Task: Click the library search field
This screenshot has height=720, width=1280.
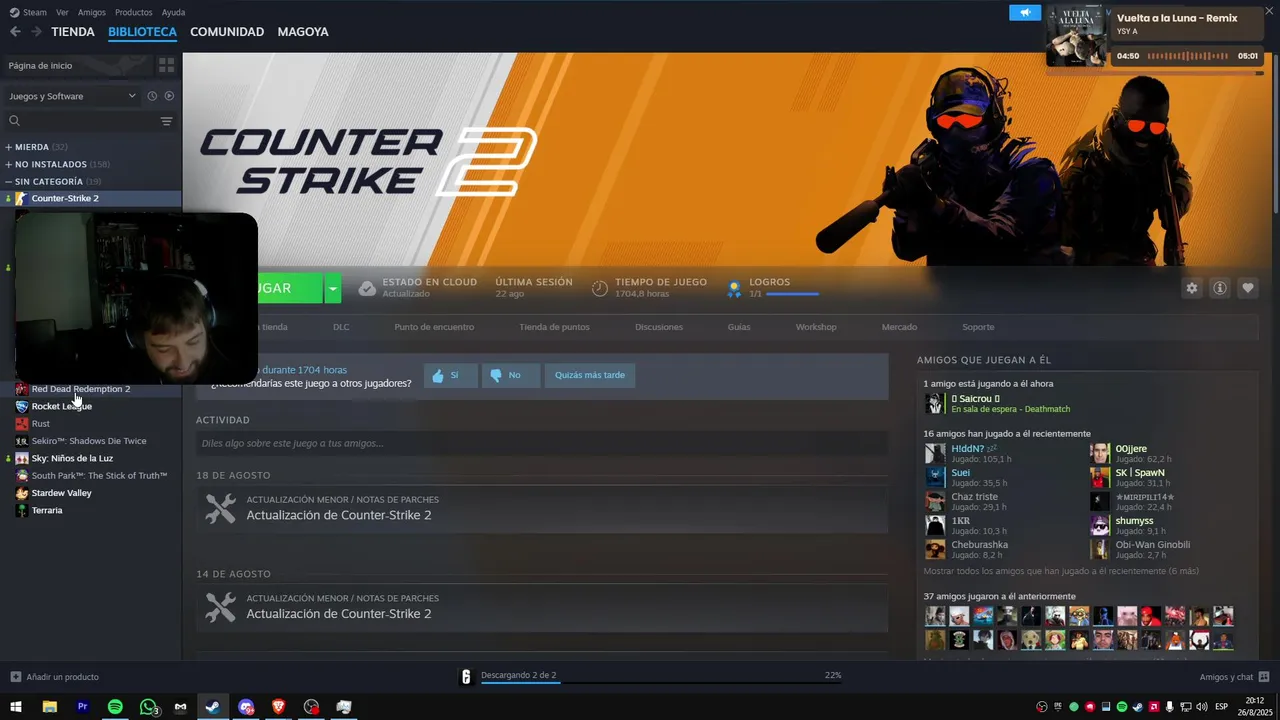Action: coord(80,121)
